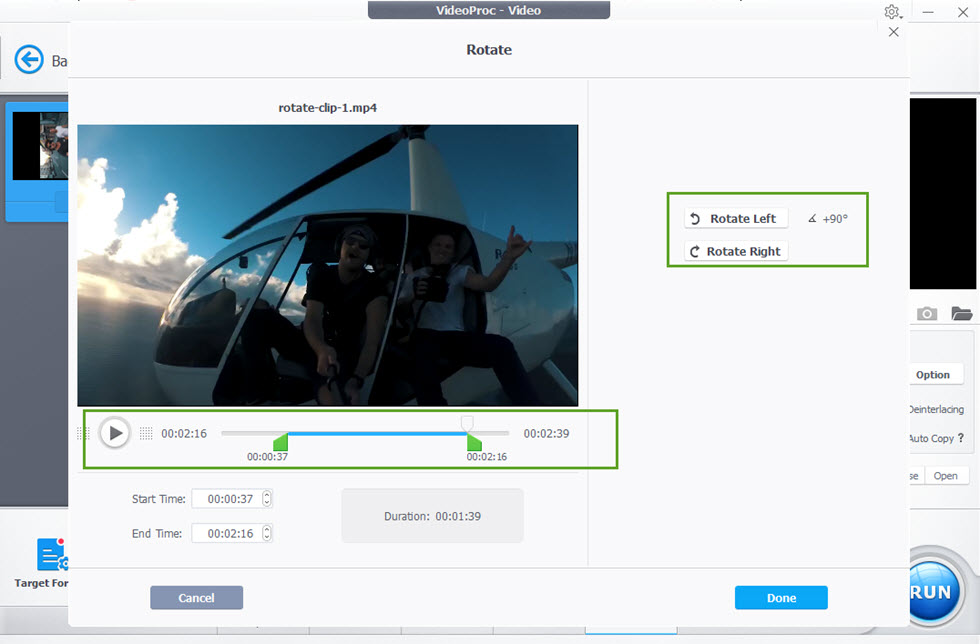The image size is (980, 644).
Task: Play the rotate-clip-1.mp4 preview
Action: coord(115,433)
